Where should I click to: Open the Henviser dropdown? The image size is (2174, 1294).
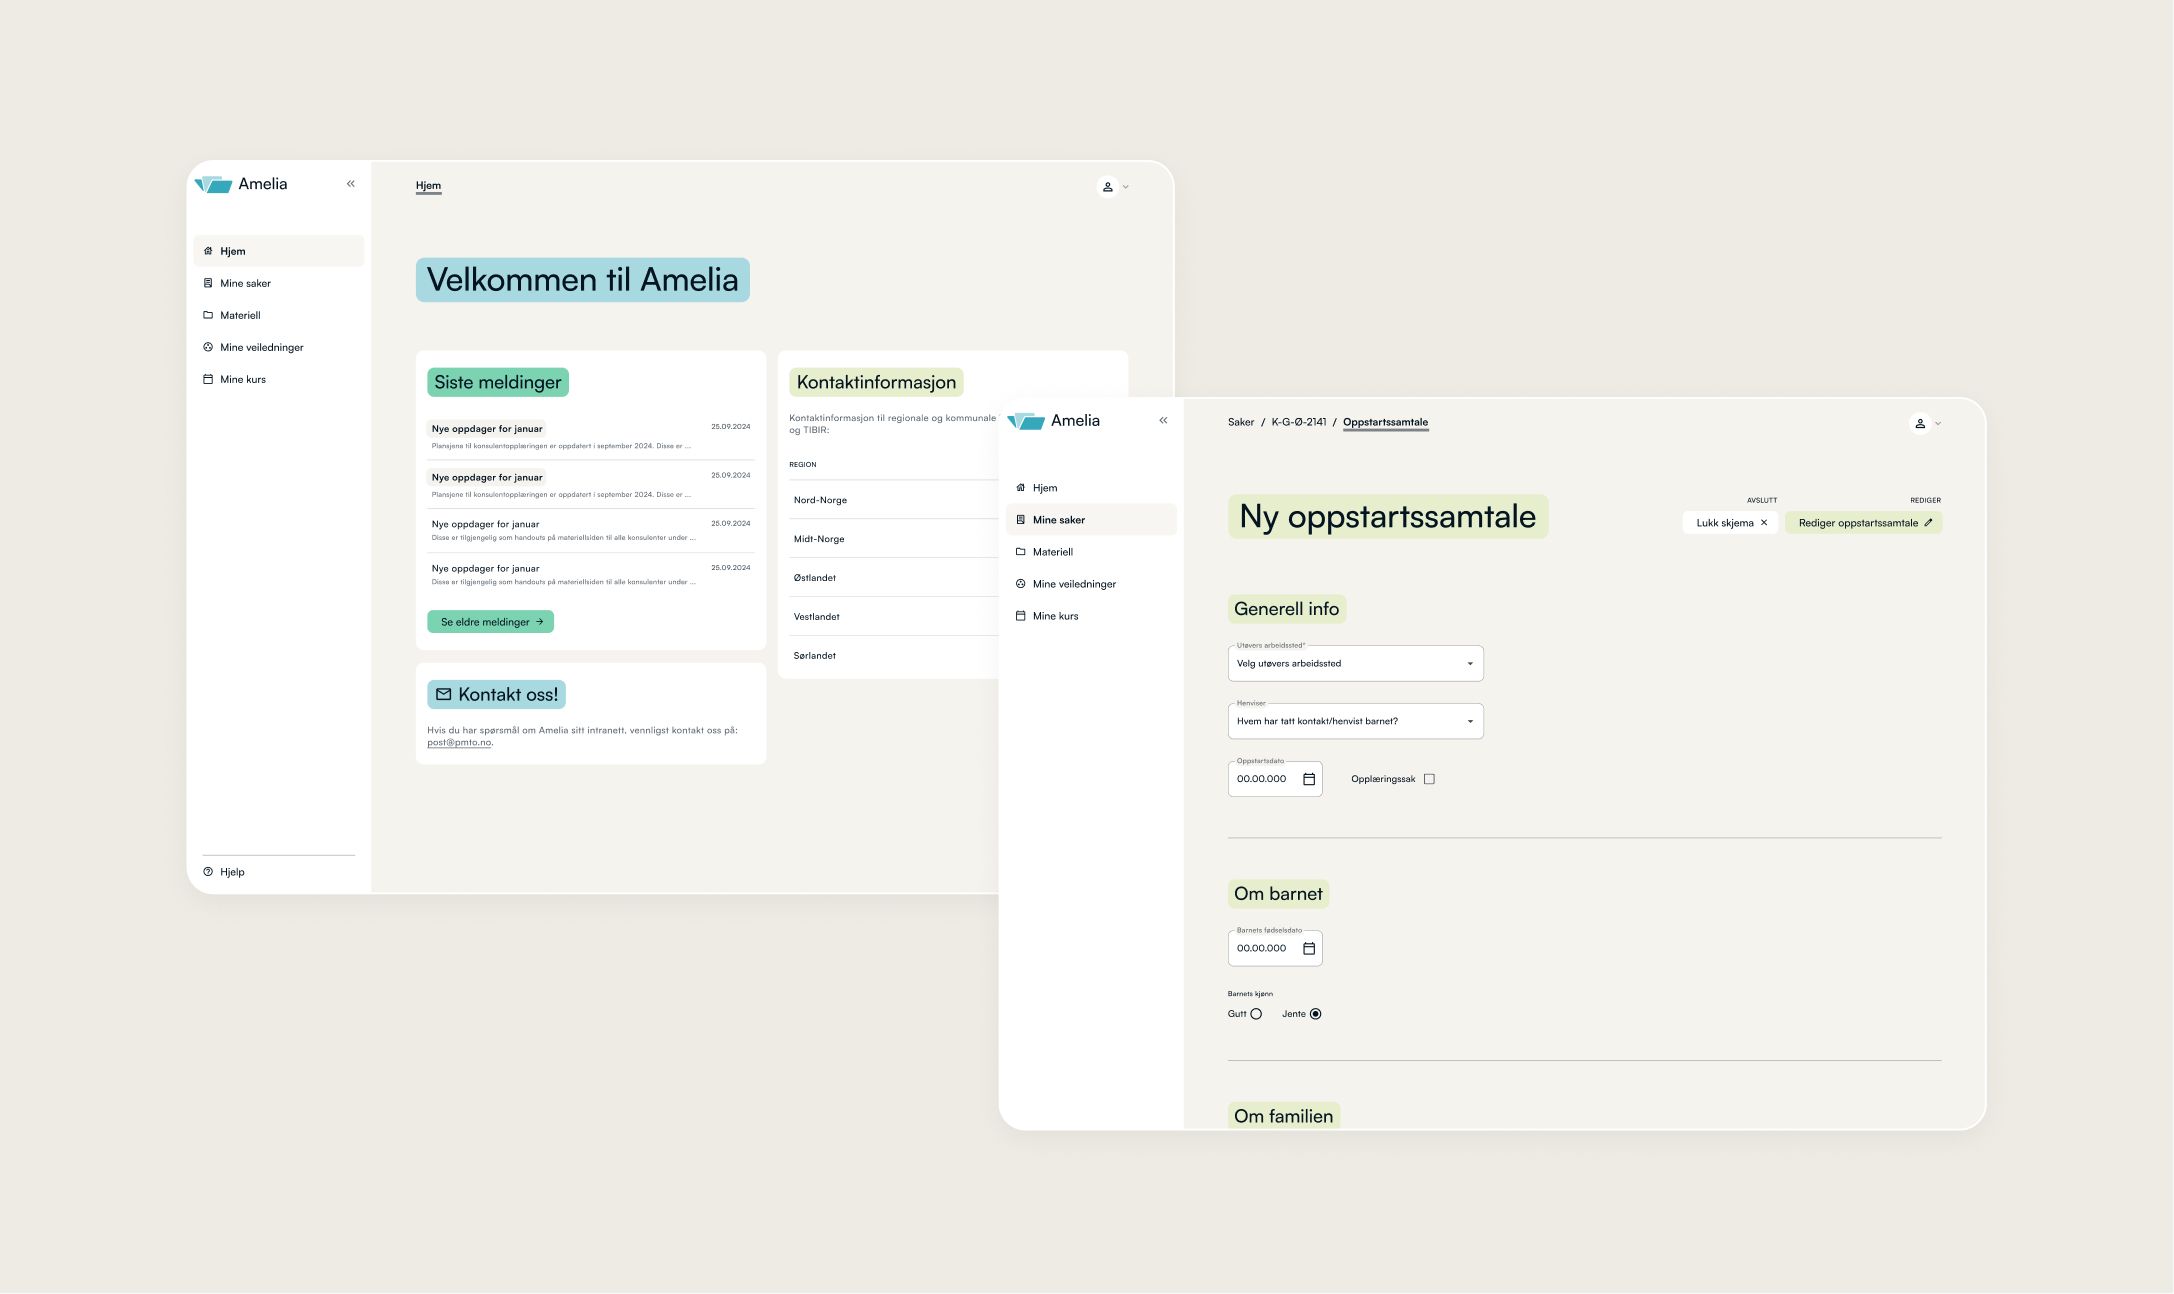tap(1355, 721)
